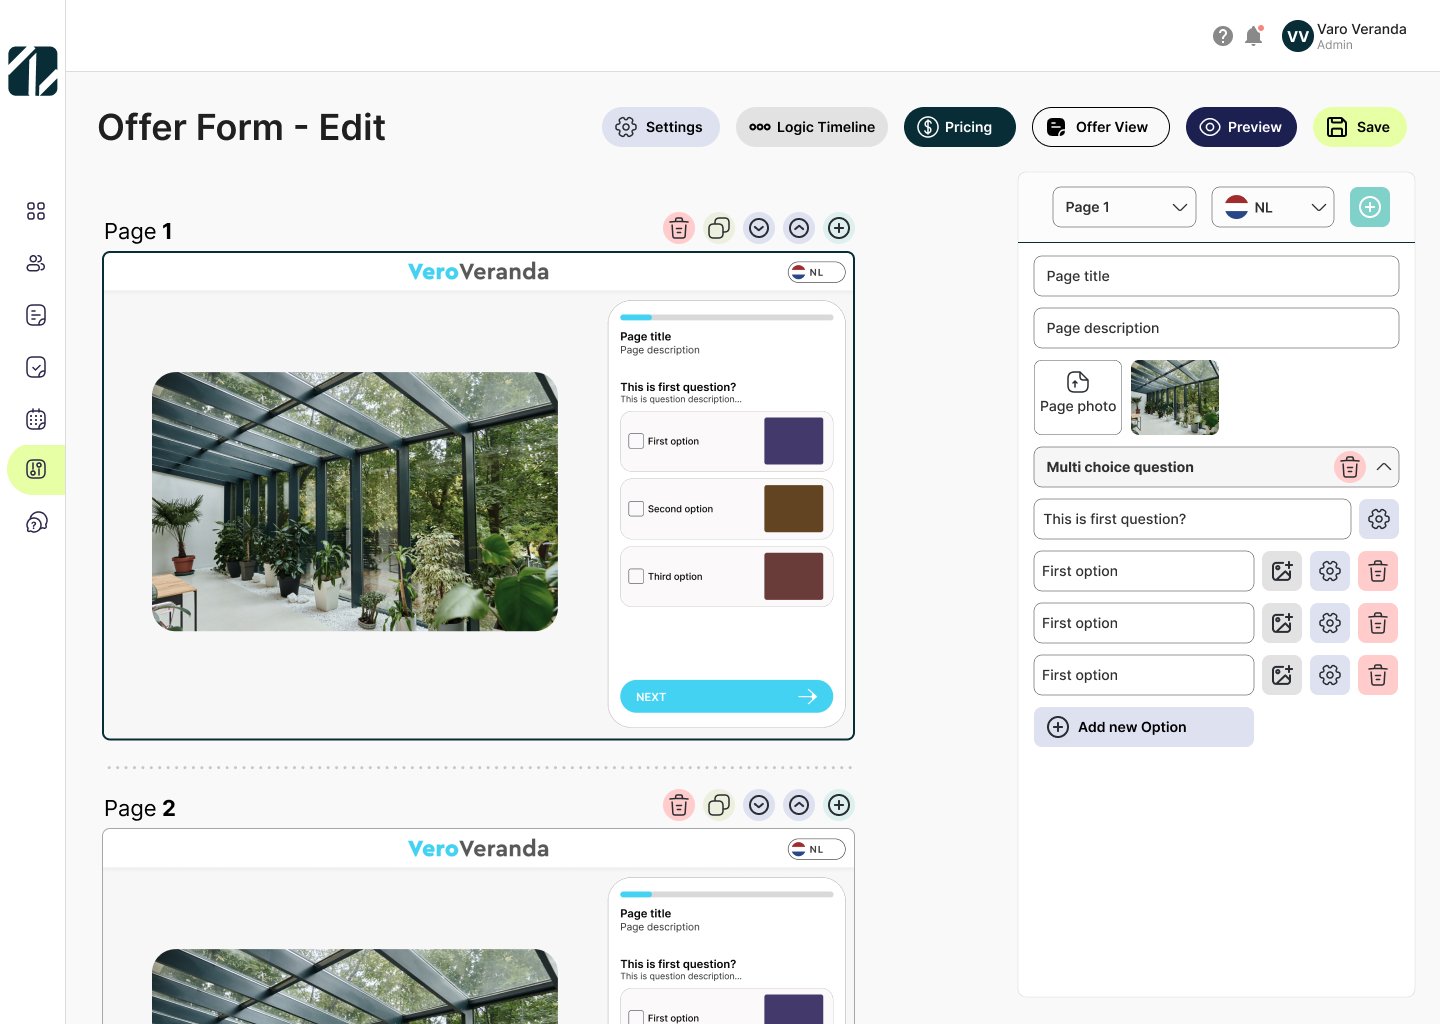Switch to the Pricing section
The height and width of the screenshot is (1024, 1440).
[x=959, y=127]
